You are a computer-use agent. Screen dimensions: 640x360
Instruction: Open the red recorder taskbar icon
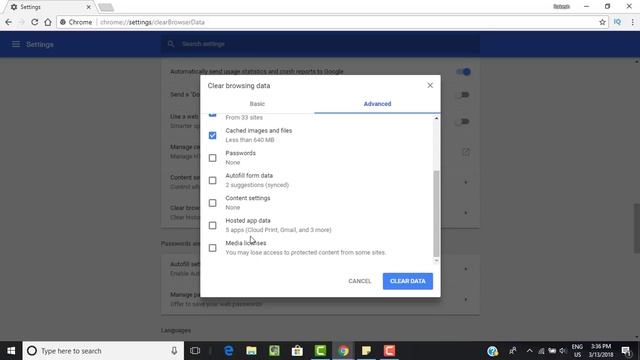[389, 351]
